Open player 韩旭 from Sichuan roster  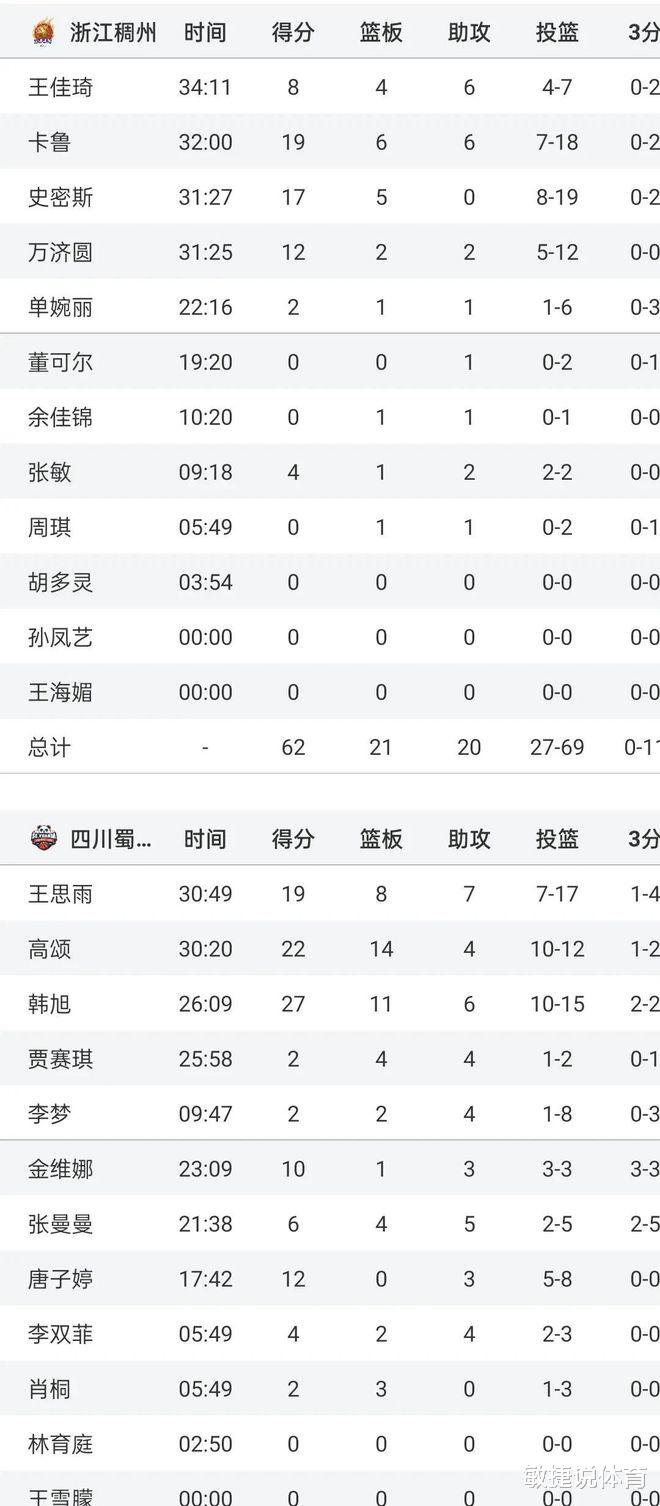point(49,1004)
